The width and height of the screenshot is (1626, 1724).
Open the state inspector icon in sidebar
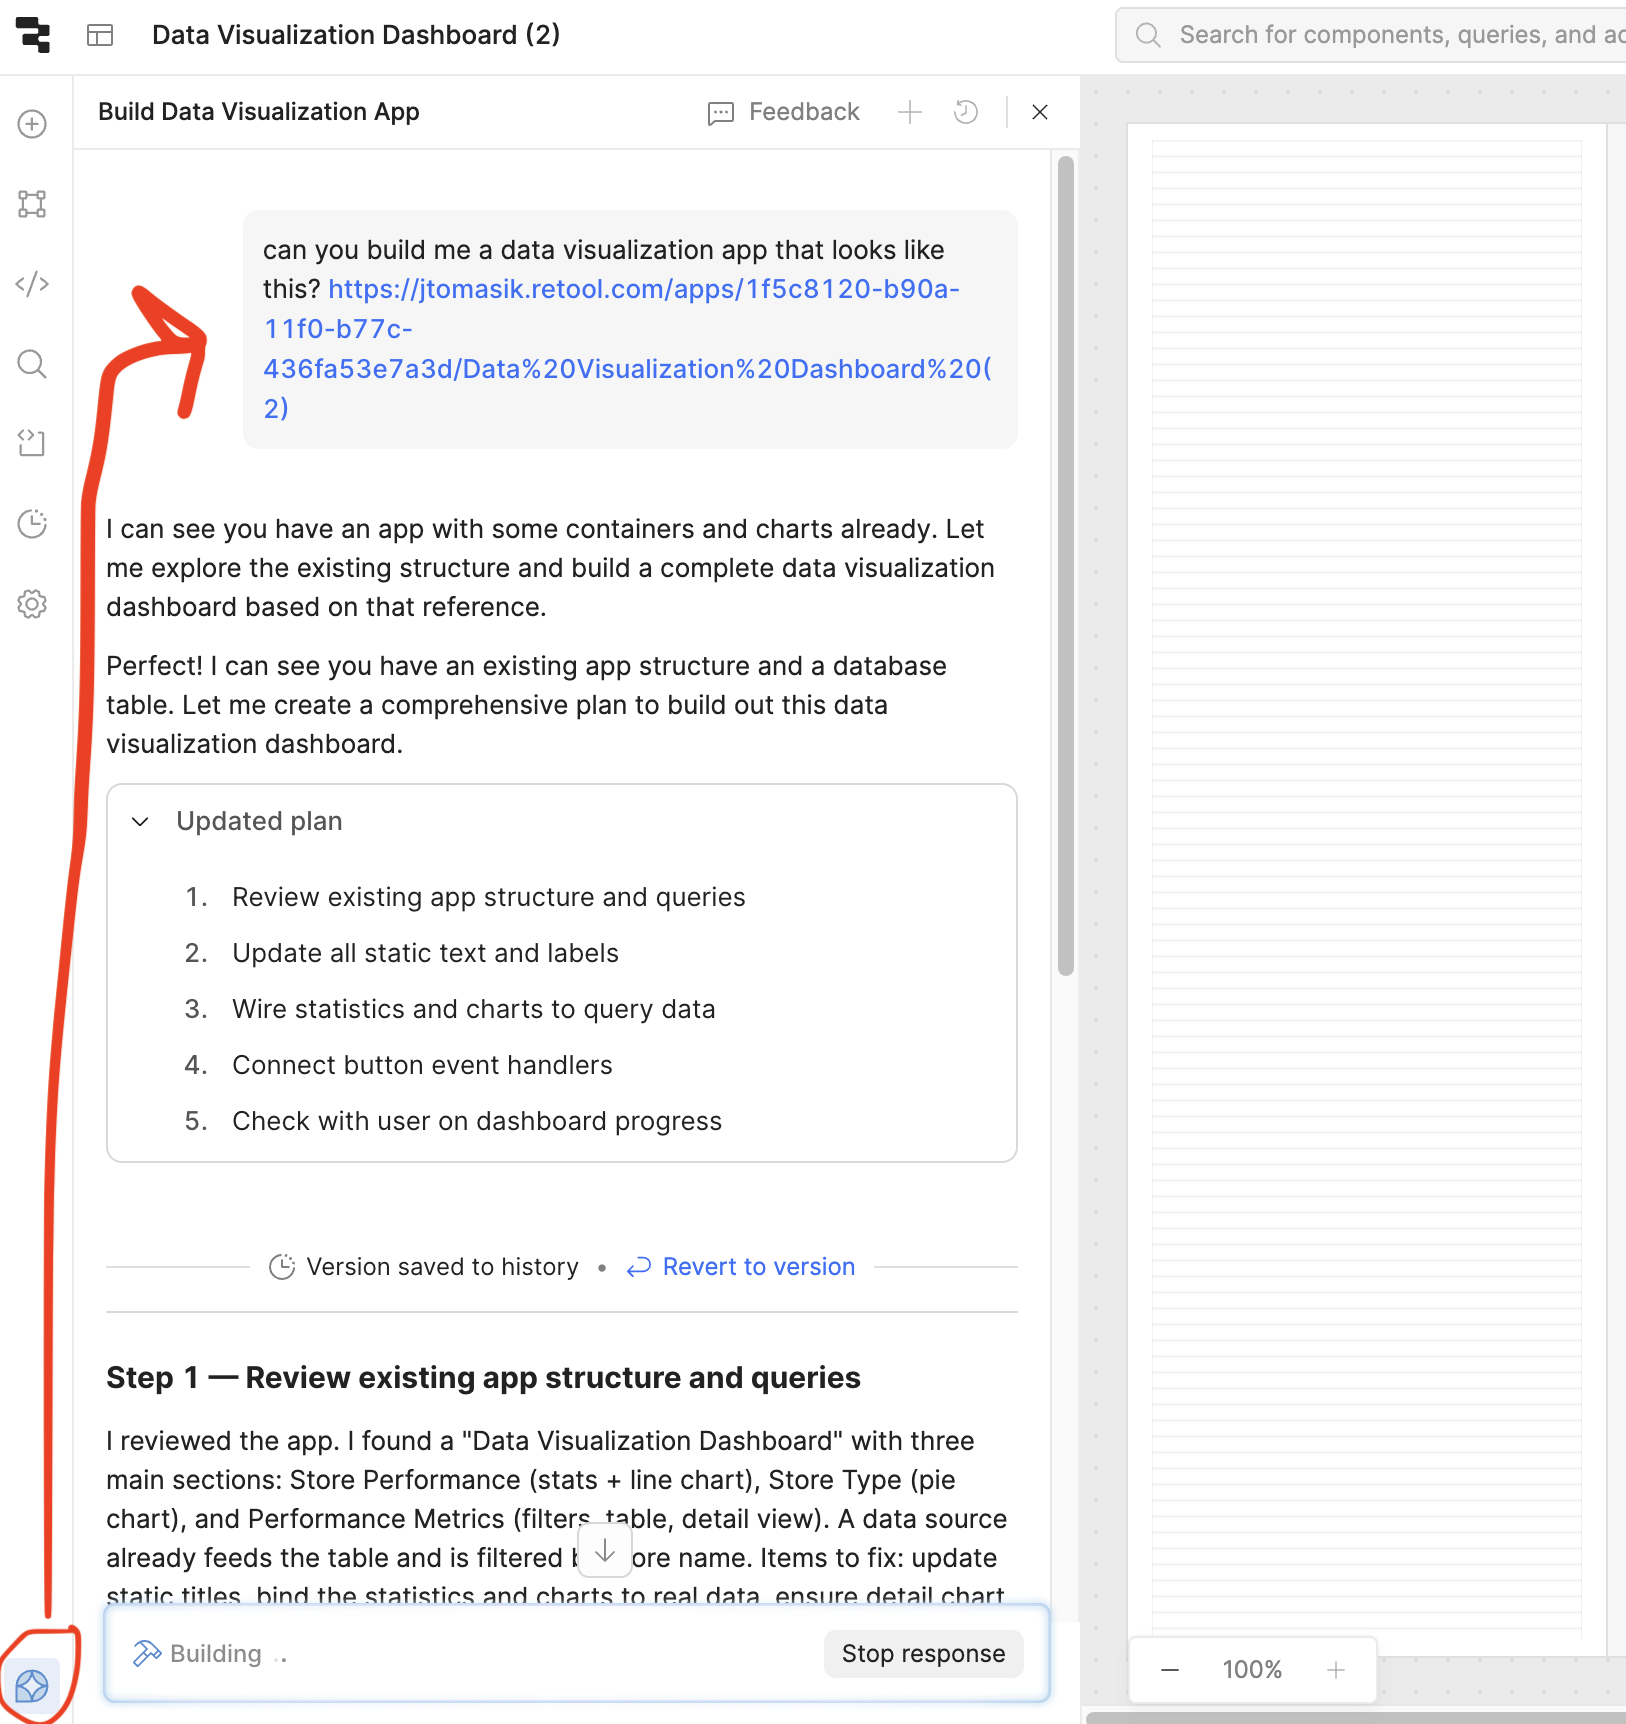pyautogui.click(x=32, y=443)
